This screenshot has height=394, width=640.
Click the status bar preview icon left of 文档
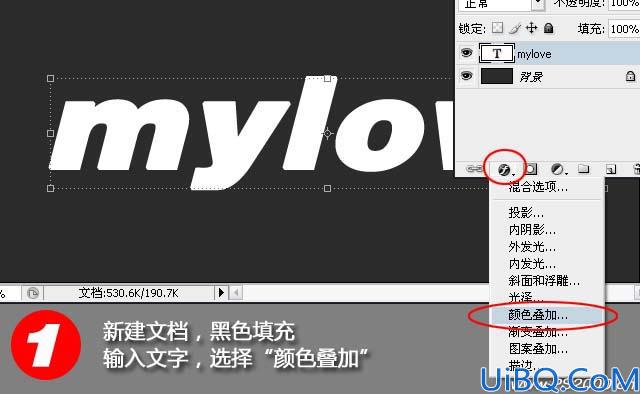pyautogui.click(x=33, y=293)
